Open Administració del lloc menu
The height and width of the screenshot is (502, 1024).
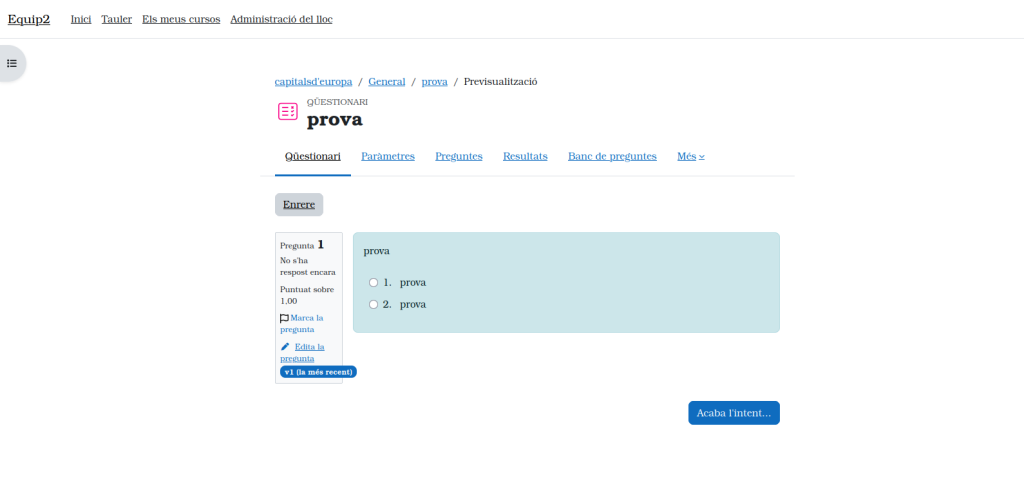[281, 19]
